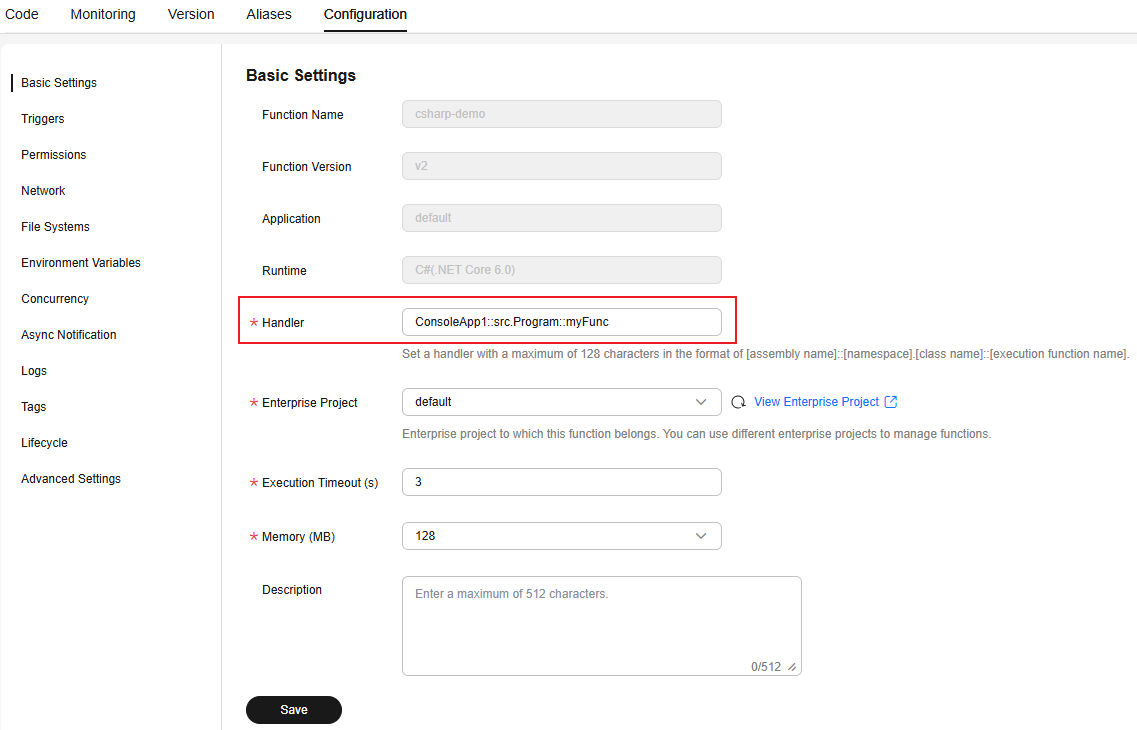The height and width of the screenshot is (730, 1137).
Task: Open the Monitoring tab
Action: pos(103,14)
